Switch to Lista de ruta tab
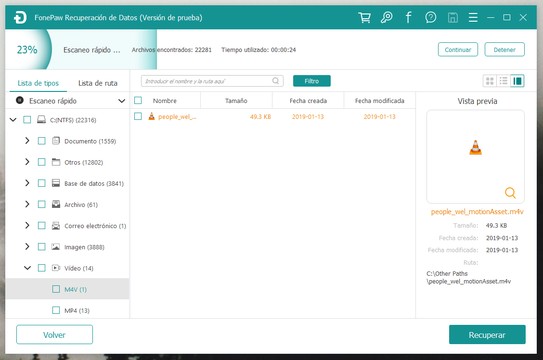Image resolution: width=543 pixels, height=360 pixels. (x=98, y=83)
